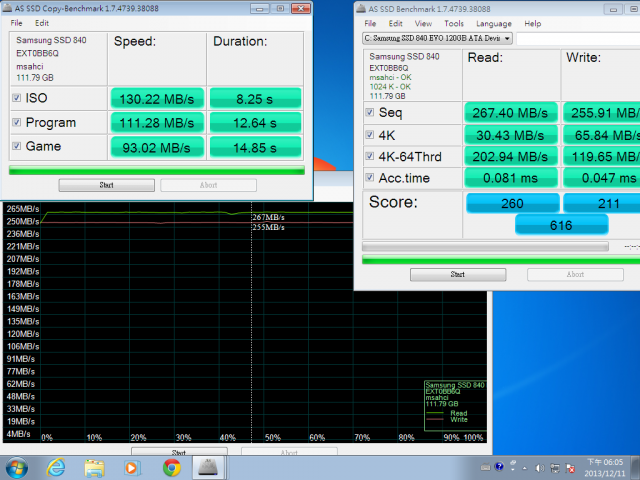Show hidden system tray icons arrow
The image size is (640, 480).
click(x=524, y=468)
